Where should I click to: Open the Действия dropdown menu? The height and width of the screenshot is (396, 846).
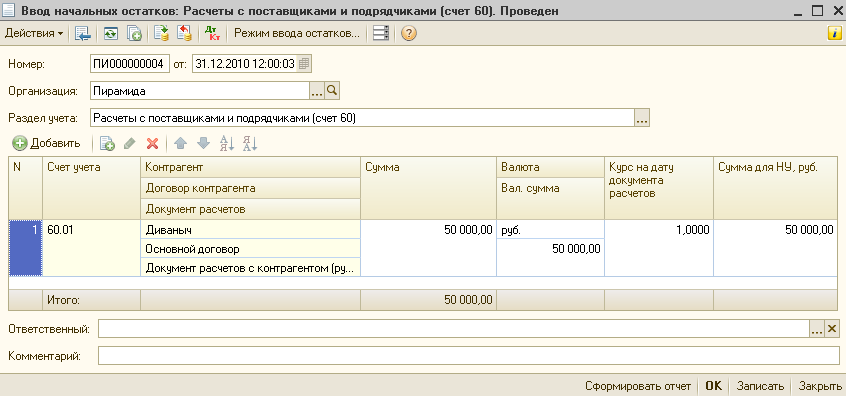coord(33,33)
